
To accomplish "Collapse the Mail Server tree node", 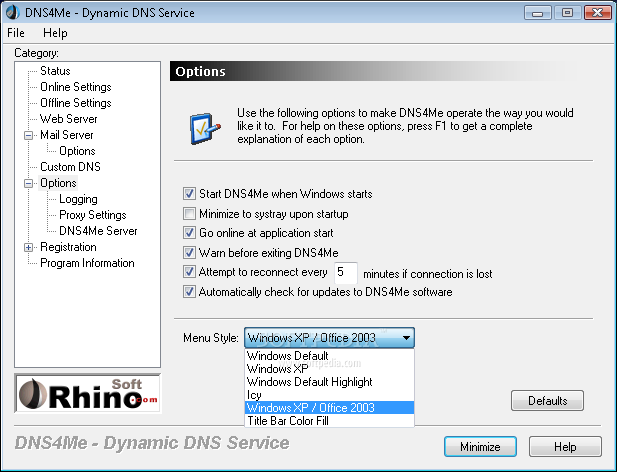I will pos(28,135).
